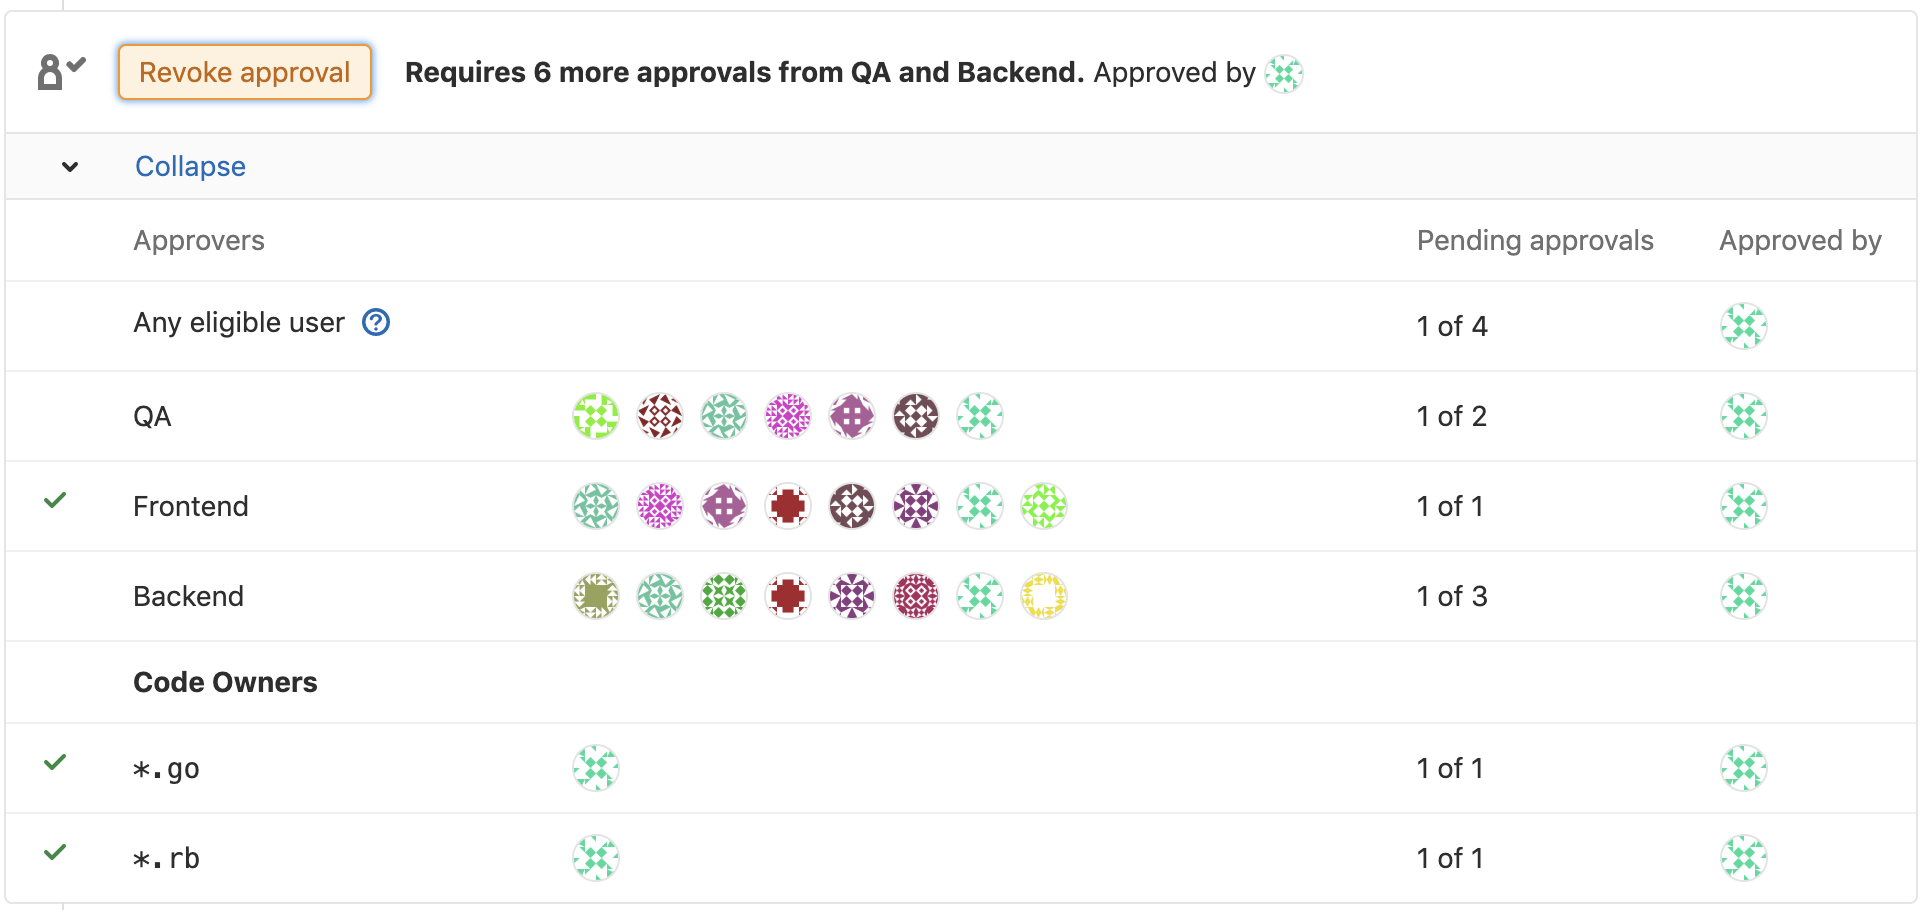Click the yellow ring avatar in Backend row
Screen dimensions: 1926x910
click(1044, 596)
